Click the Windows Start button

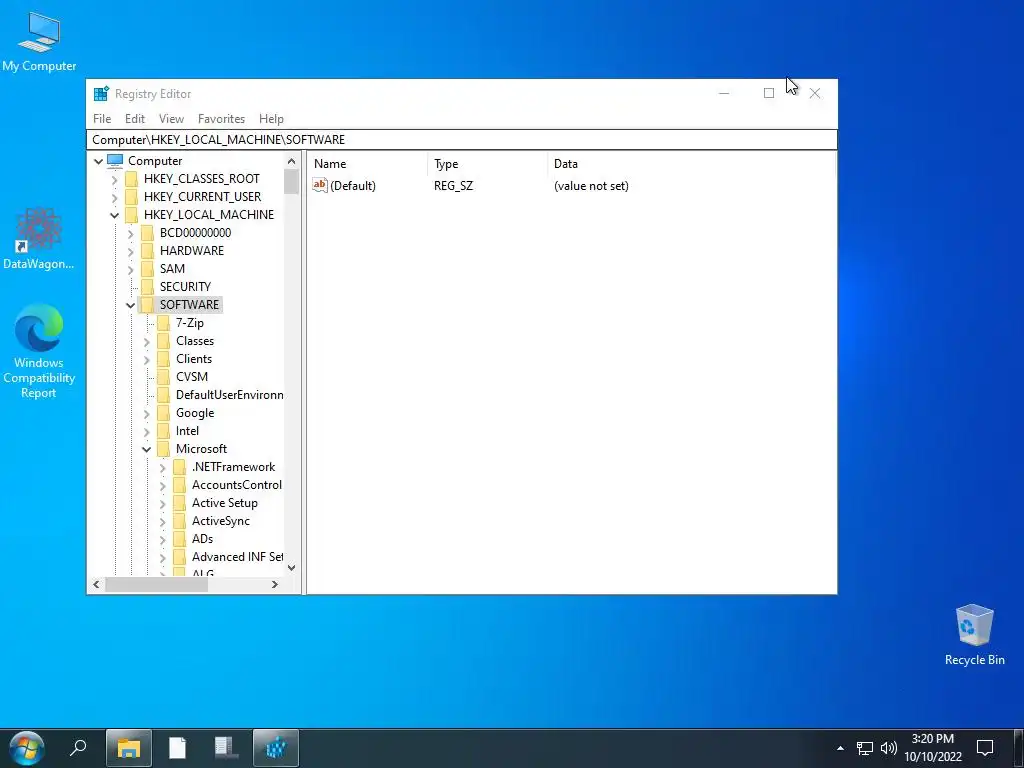(x=27, y=748)
